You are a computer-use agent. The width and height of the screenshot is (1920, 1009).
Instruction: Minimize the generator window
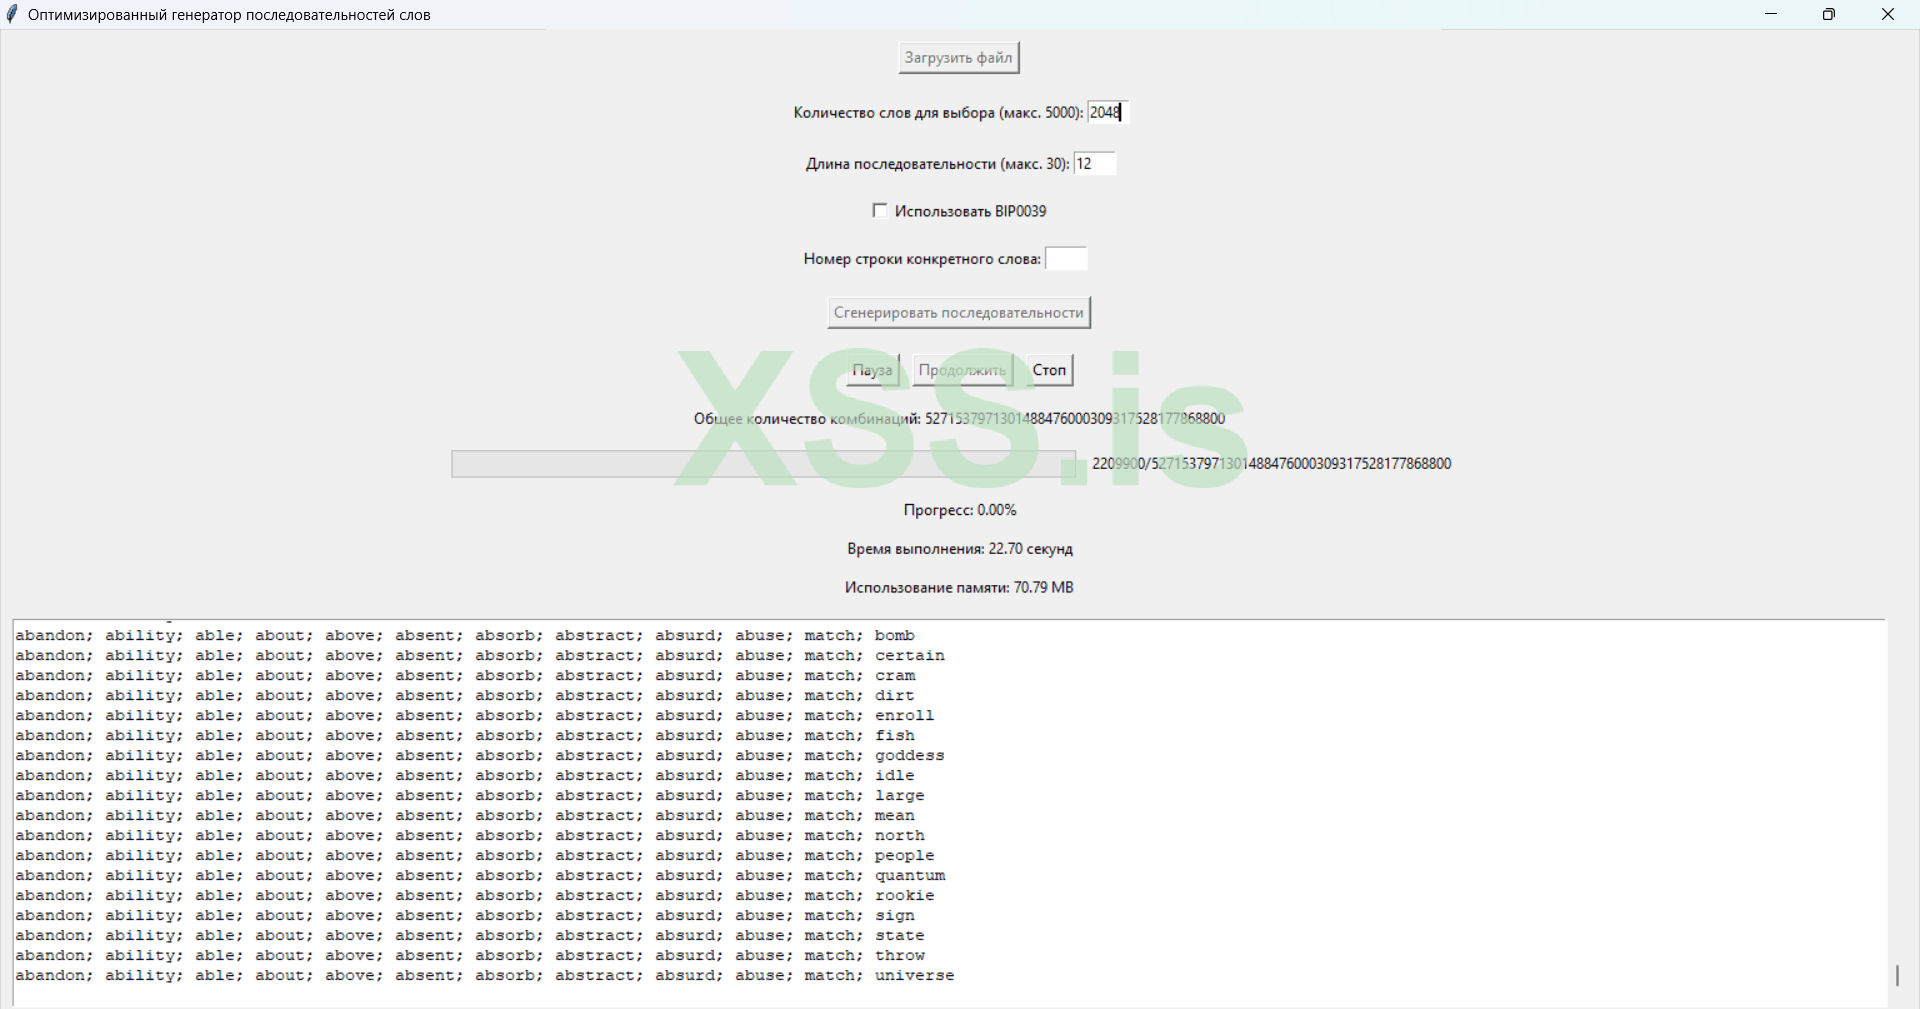tap(1771, 15)
